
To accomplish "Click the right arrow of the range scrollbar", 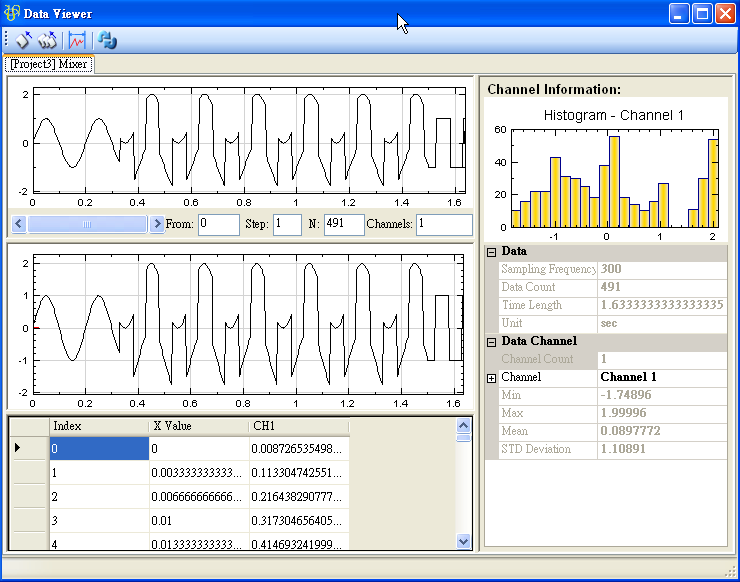I will [x=157, y=225].
